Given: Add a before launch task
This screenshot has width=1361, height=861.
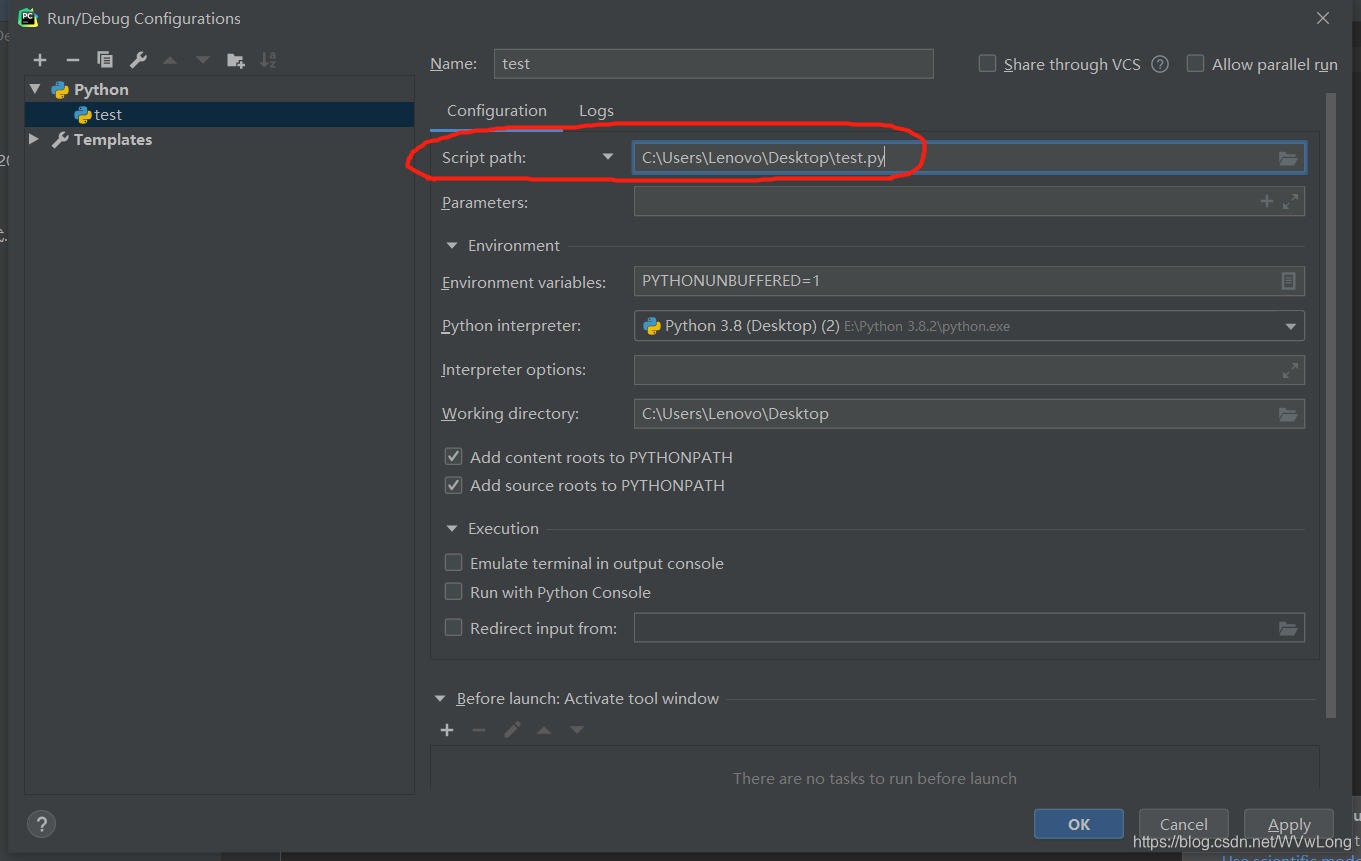Looking at the screenshot, I should tap(447, 730).
